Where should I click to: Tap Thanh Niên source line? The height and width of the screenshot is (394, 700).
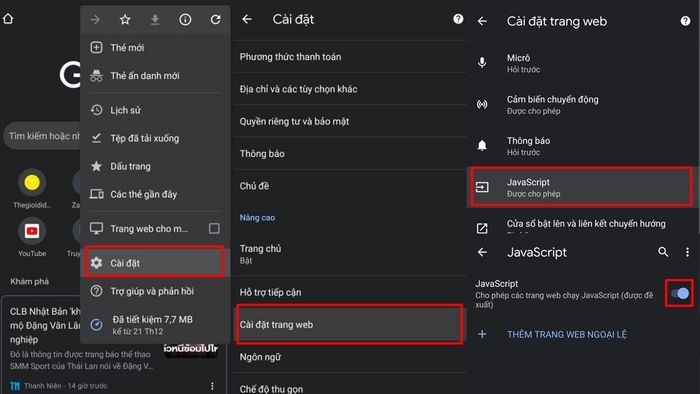[x=66, y=386]
